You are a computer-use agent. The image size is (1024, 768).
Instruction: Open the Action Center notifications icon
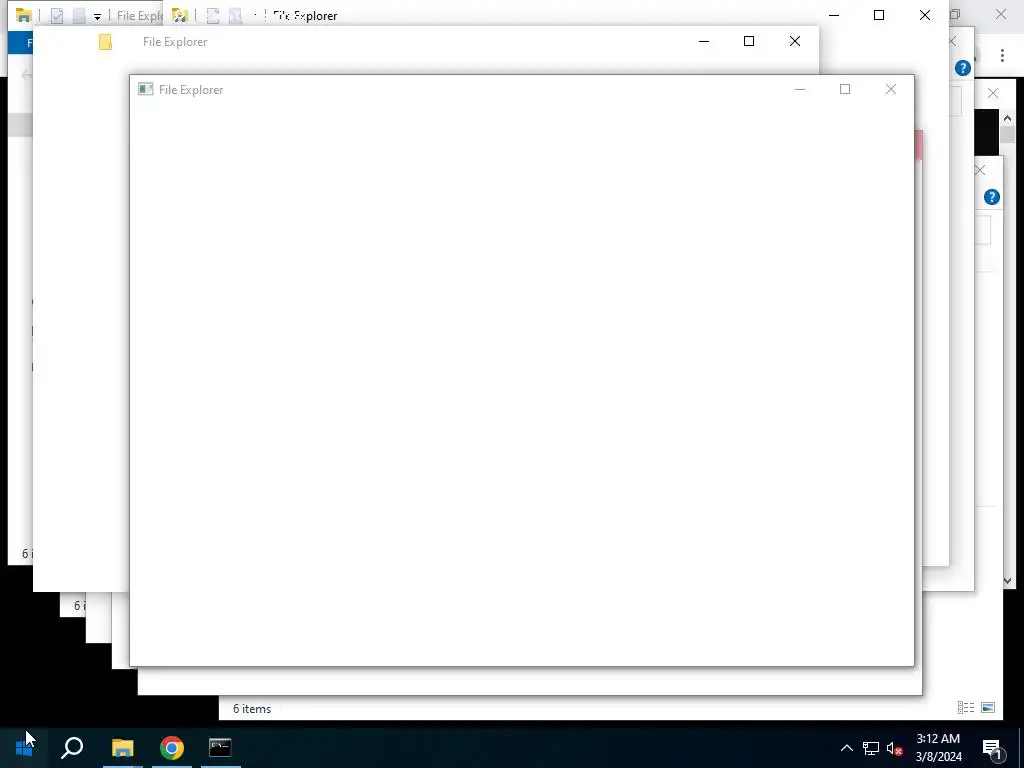point(992,748)
